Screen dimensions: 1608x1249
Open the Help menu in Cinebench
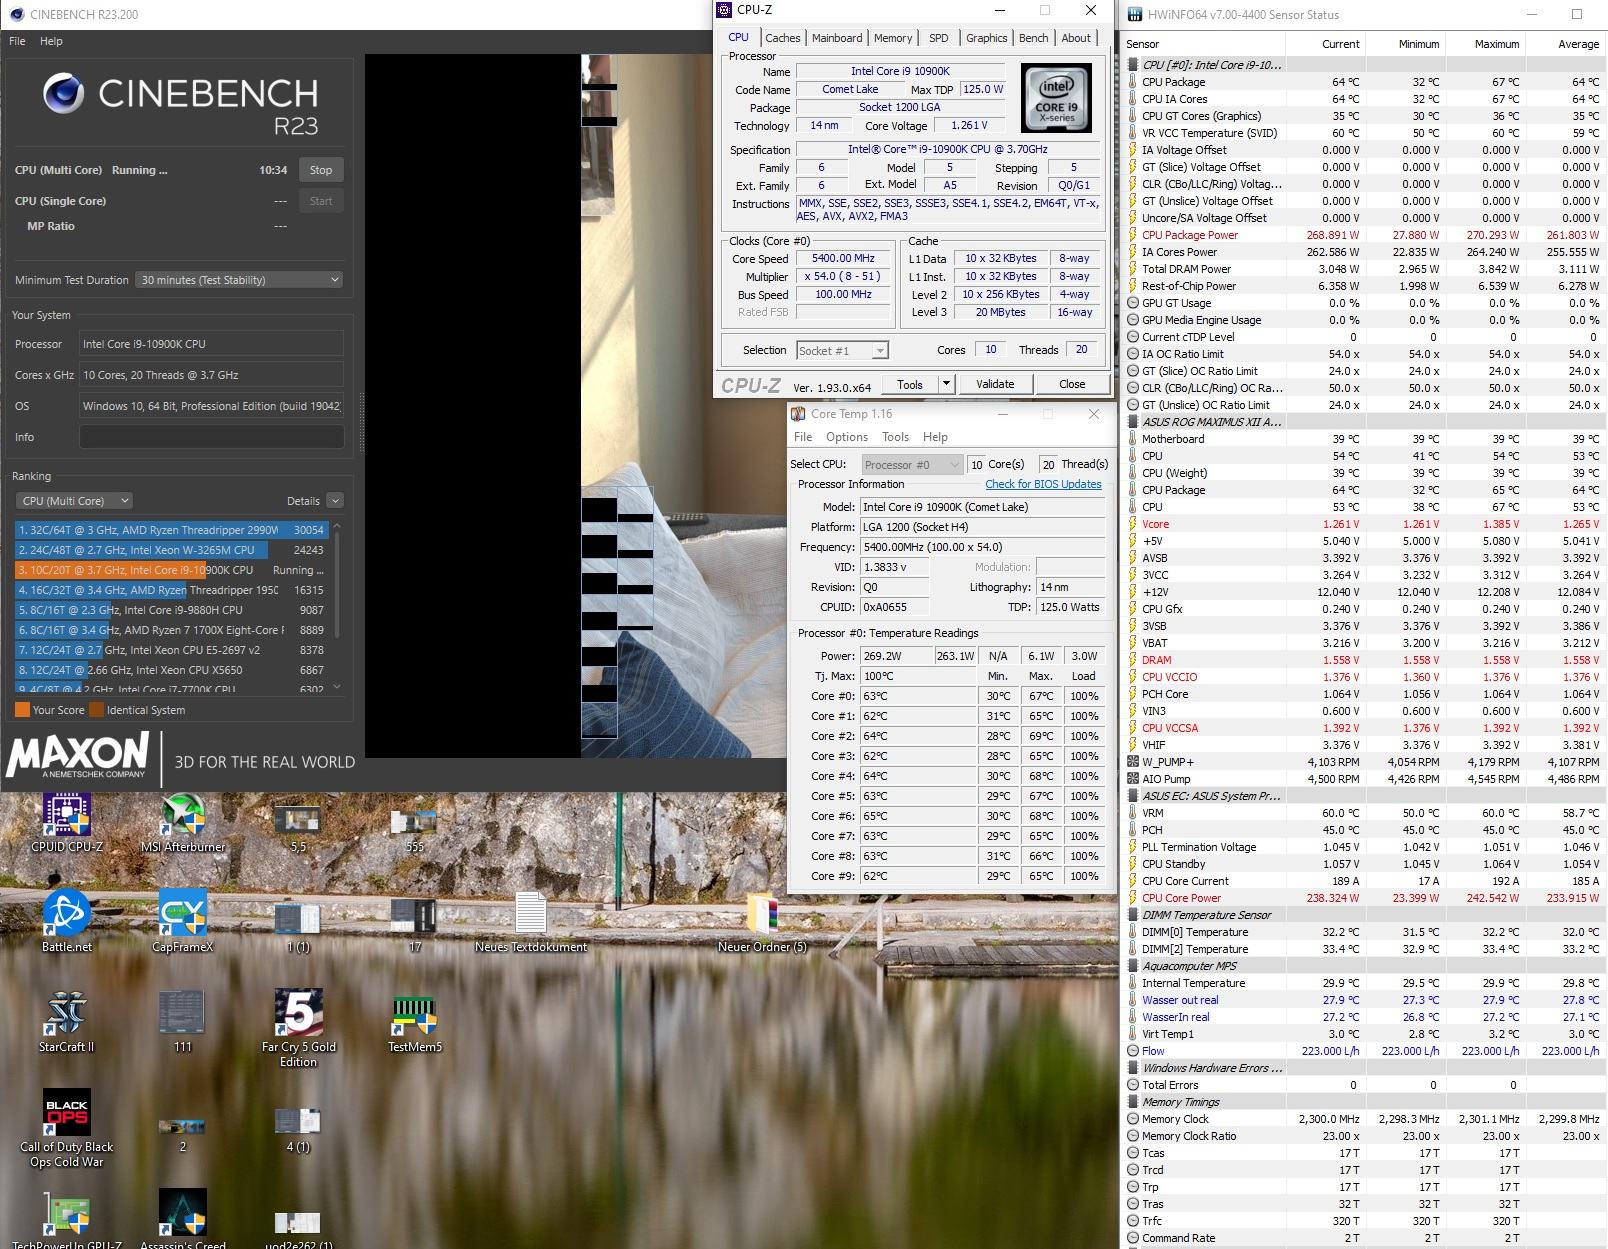point(51,41)
